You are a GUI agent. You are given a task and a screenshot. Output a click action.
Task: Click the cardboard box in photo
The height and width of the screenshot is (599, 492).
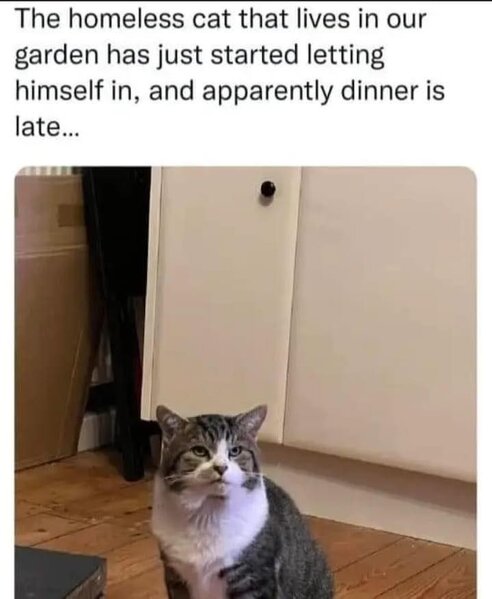(52, 317)
